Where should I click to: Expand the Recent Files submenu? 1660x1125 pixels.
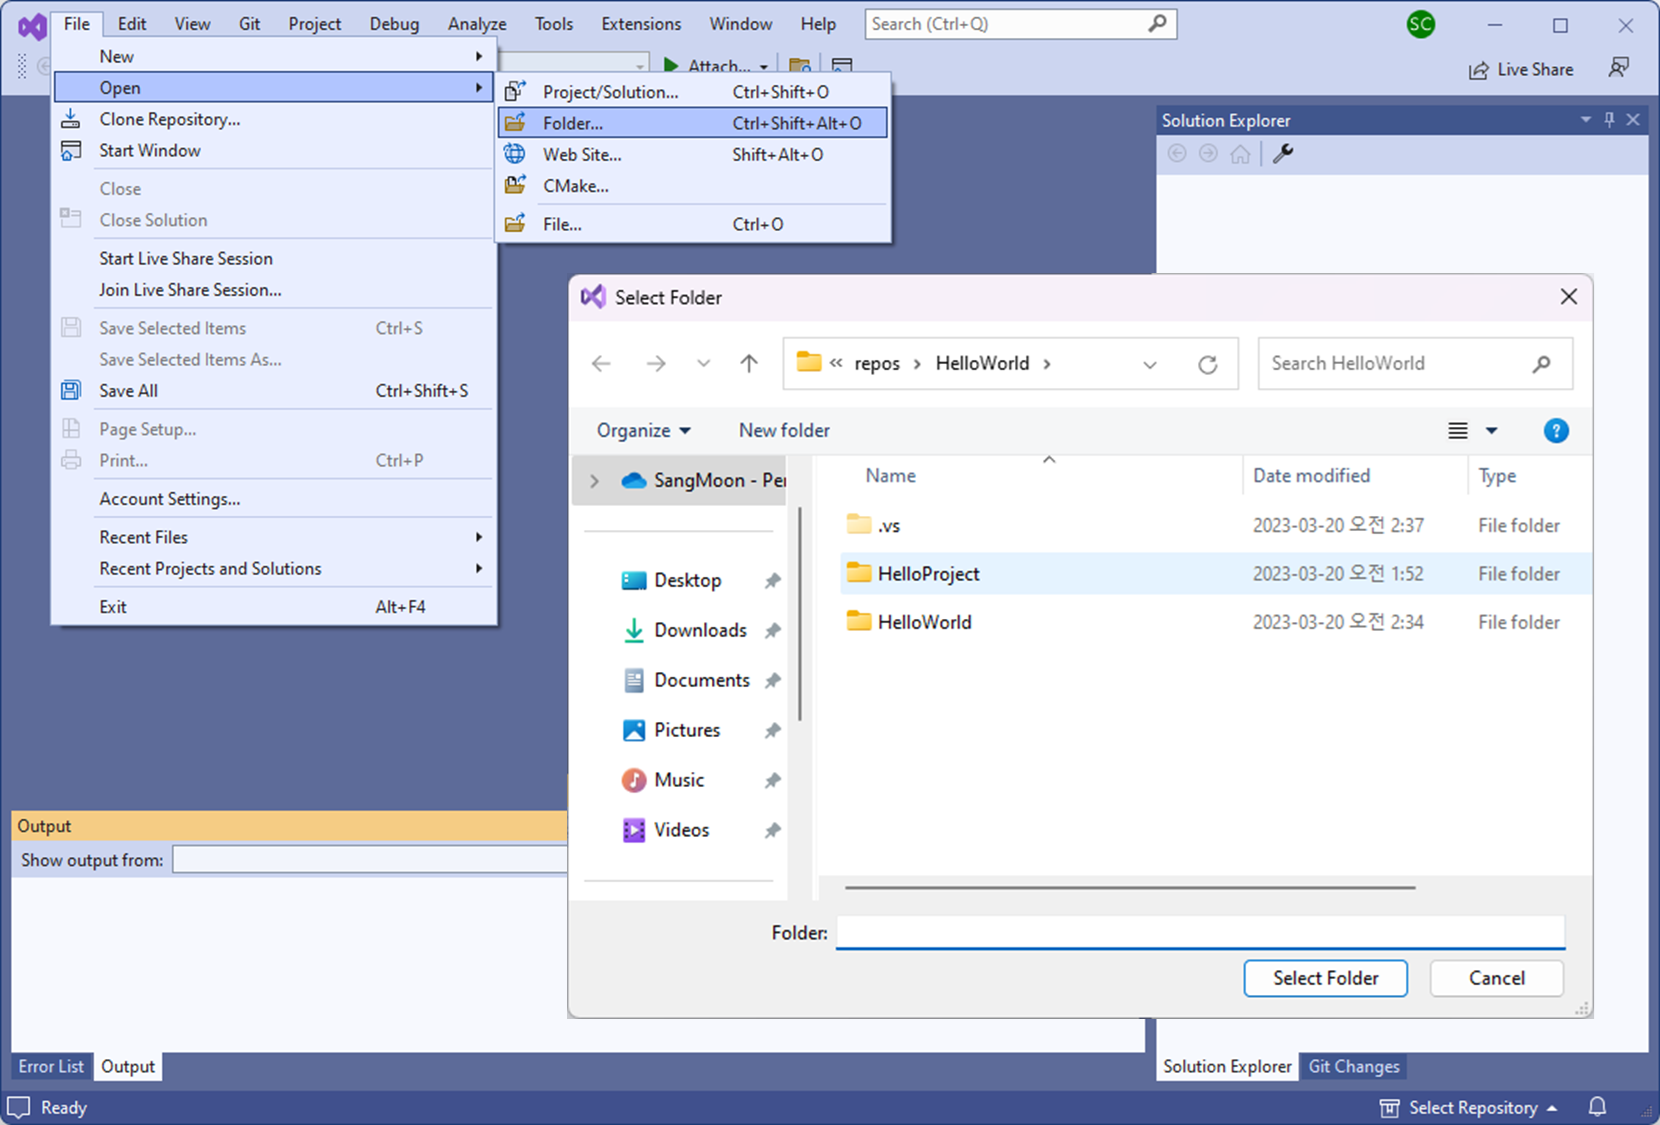coord(274,537)
